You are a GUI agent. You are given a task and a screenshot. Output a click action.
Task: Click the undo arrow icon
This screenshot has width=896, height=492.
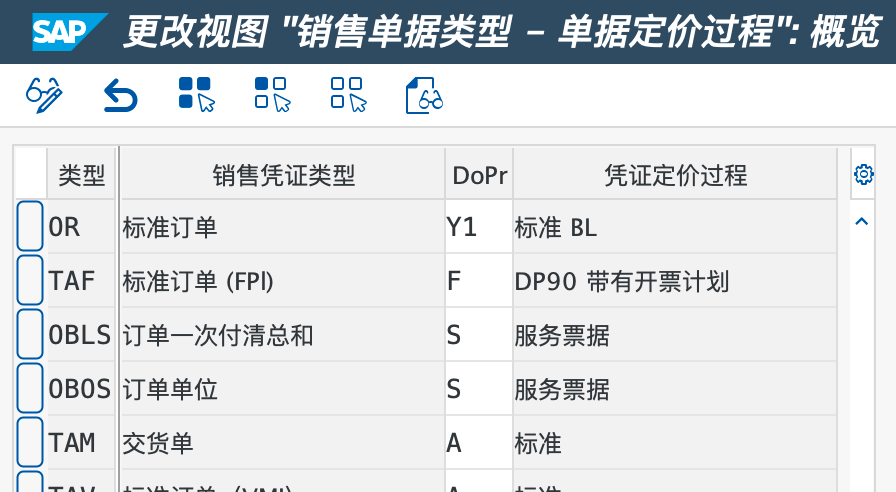(120, 96)
